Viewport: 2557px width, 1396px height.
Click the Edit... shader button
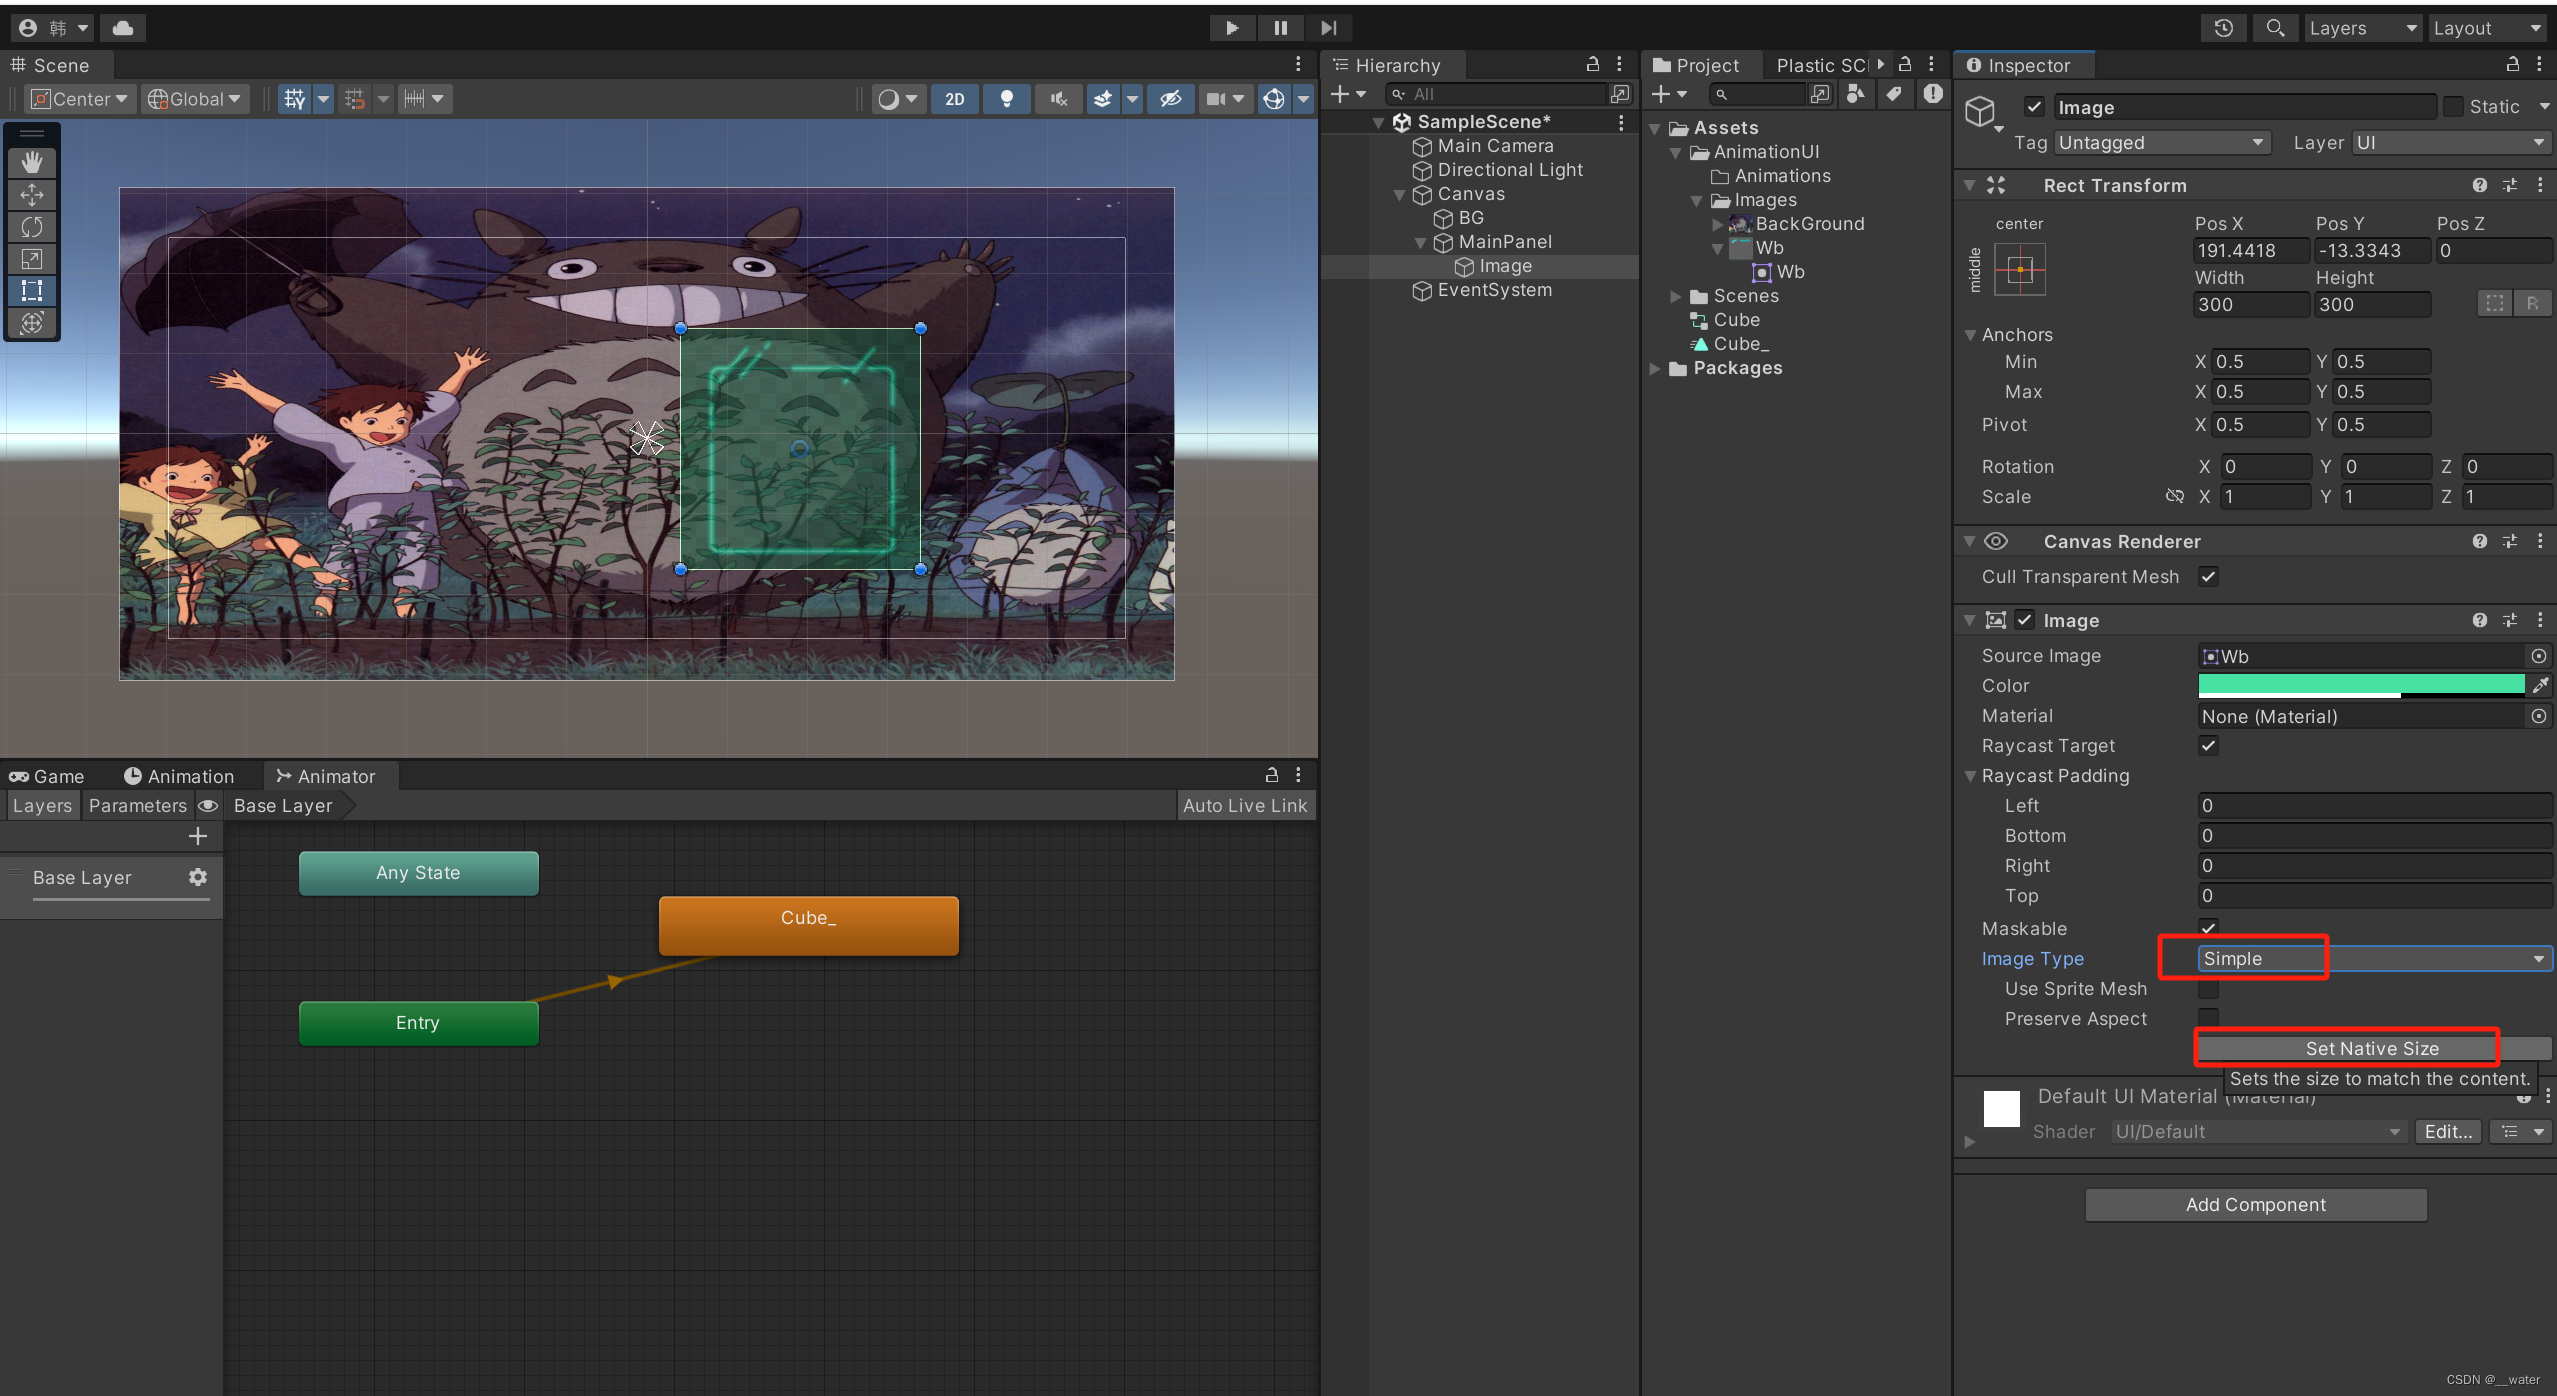click(2448, 1132)
